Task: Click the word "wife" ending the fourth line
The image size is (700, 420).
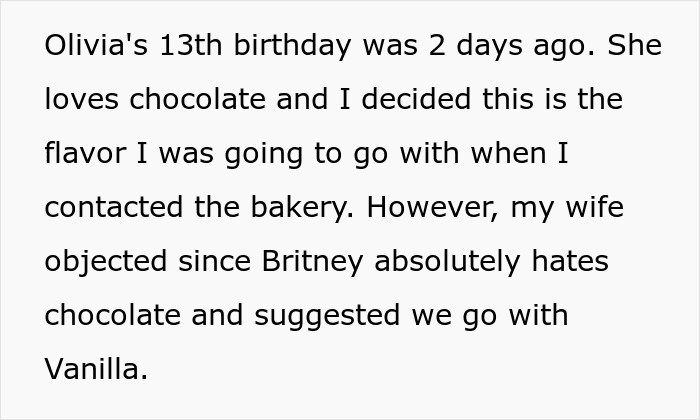Action: tap(595, 207)
